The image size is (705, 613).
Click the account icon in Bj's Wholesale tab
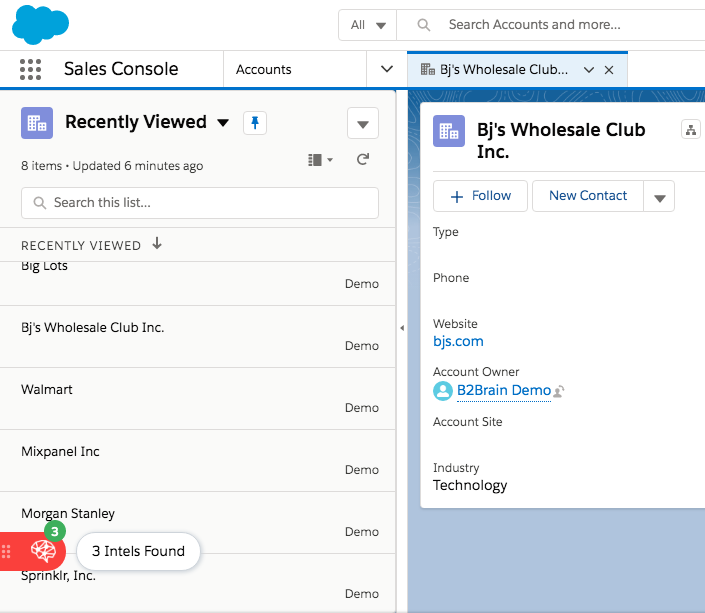(428, 69)
